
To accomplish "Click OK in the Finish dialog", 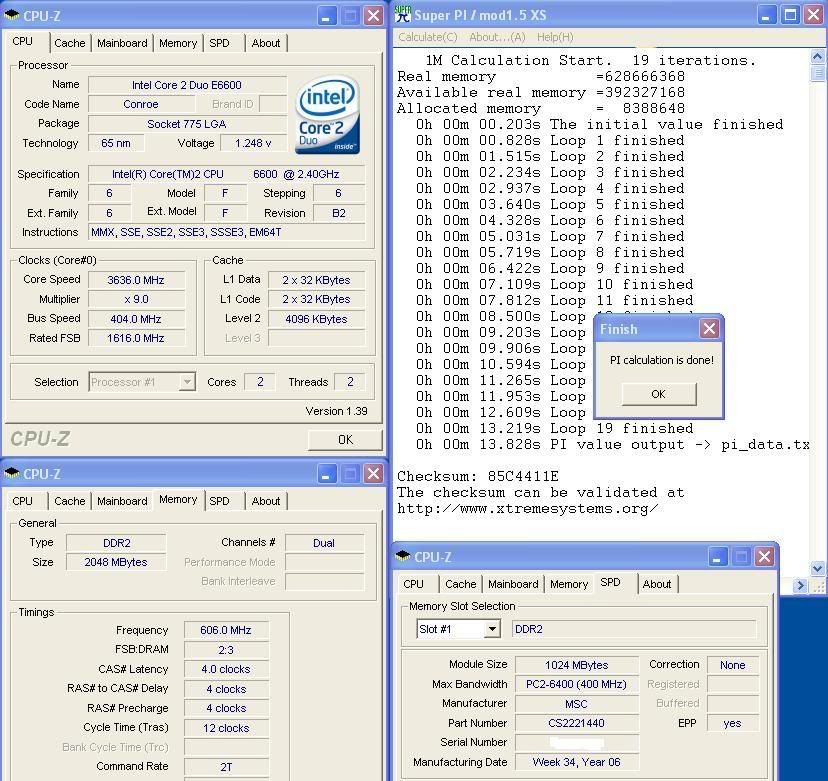I will 658,394.
